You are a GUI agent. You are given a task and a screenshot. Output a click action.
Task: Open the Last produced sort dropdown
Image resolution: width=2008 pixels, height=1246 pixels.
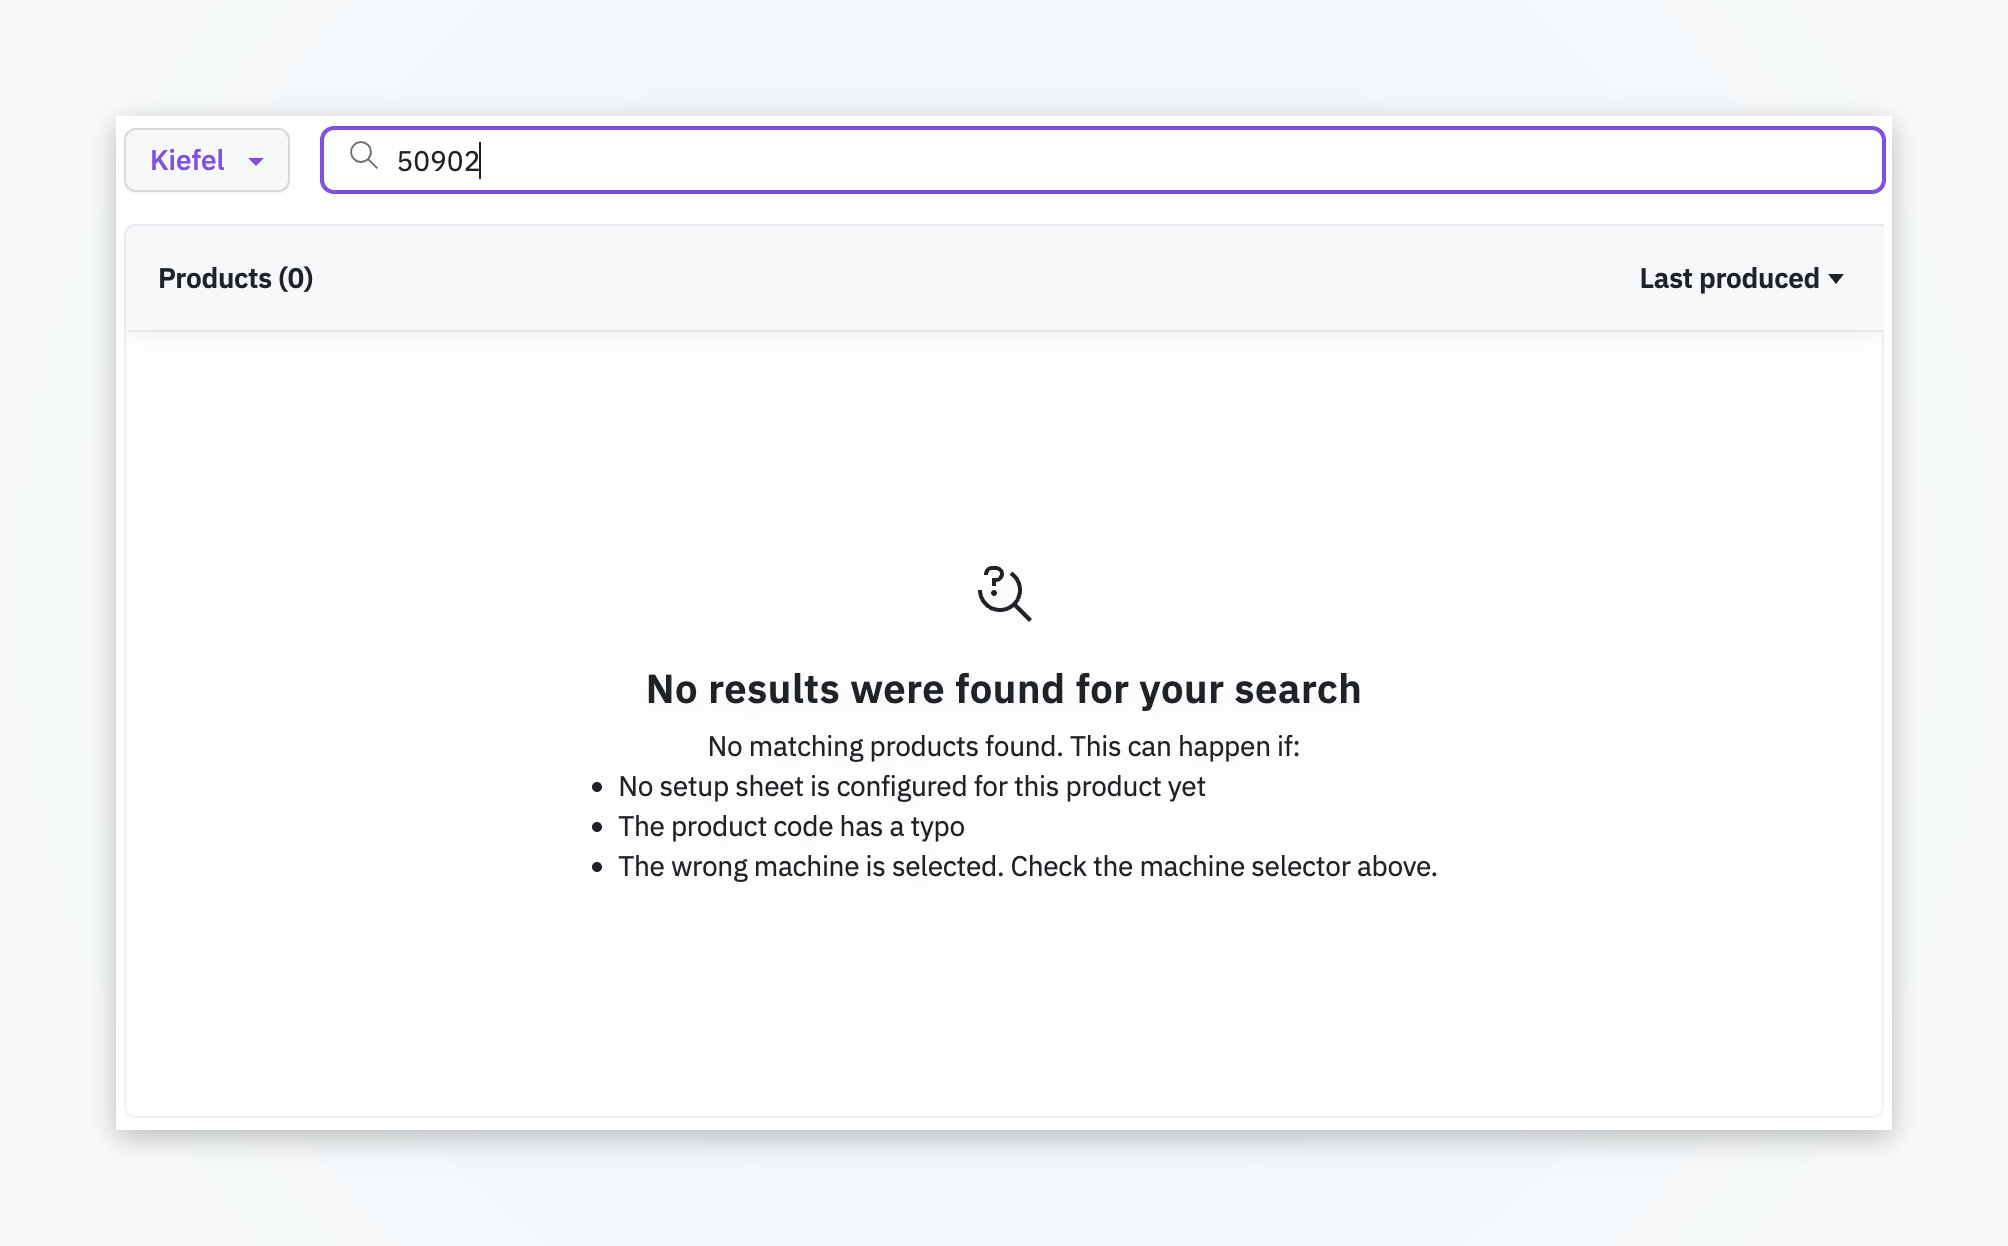click(x=1741, y=278)
